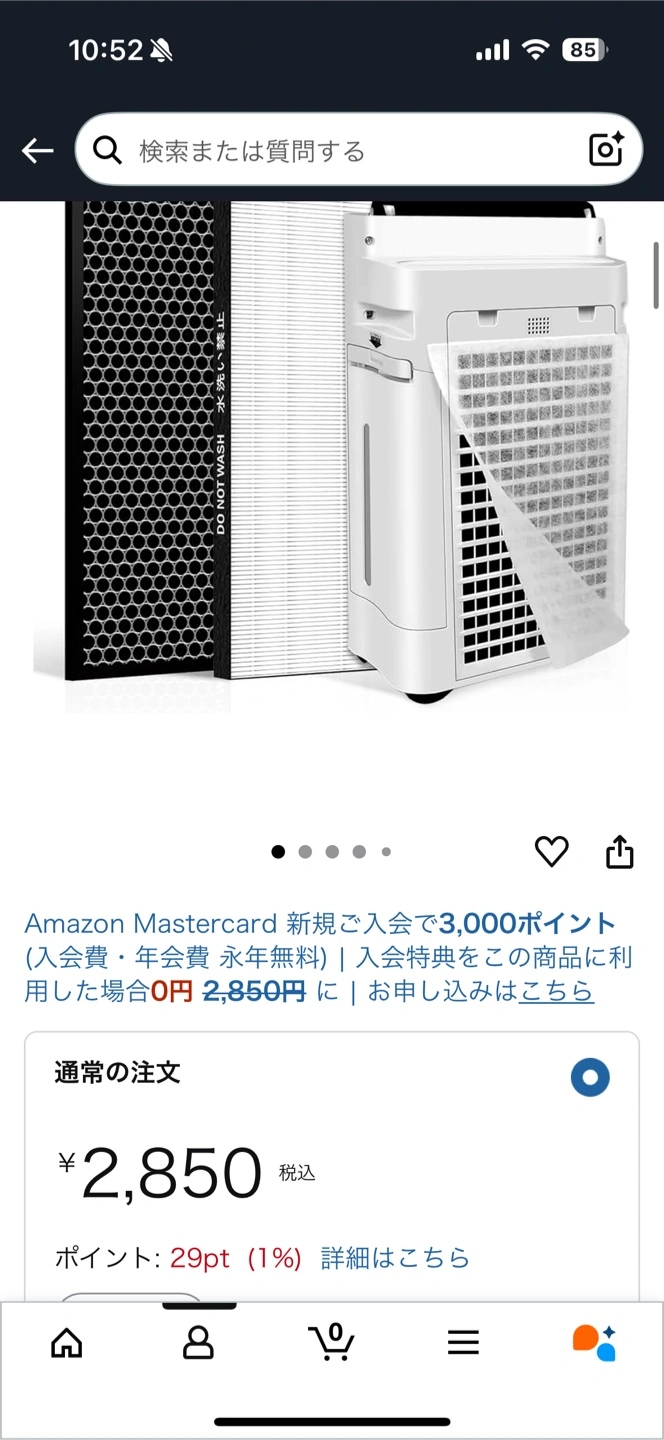
Task: Launch the Rufus AI assistant icon
Action: coord(594,1342)
